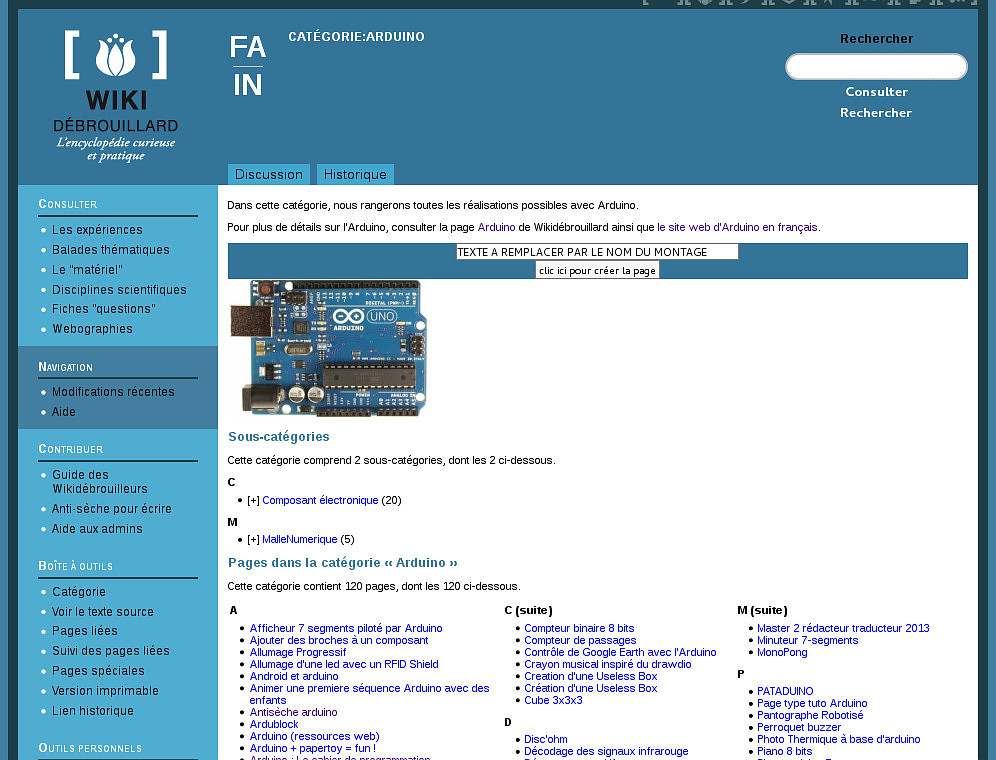
Task: Click 'clic ici pour créer la page'
Action: click(597, 270)
